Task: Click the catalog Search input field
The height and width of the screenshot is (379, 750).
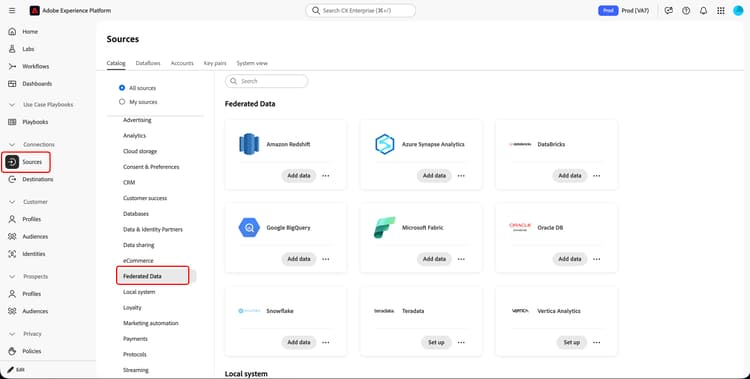Action: coord(266,81)
